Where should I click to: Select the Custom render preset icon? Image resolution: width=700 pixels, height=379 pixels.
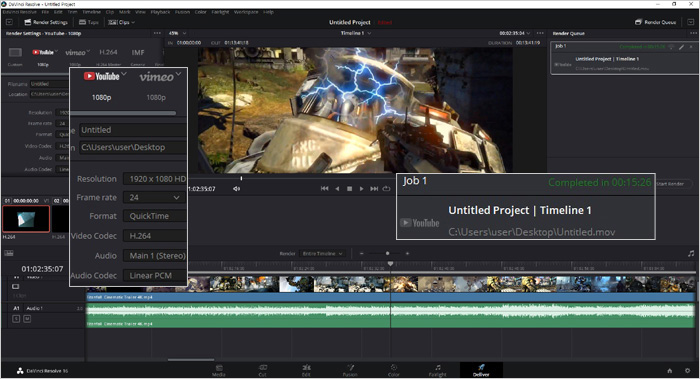click(15, 53)
